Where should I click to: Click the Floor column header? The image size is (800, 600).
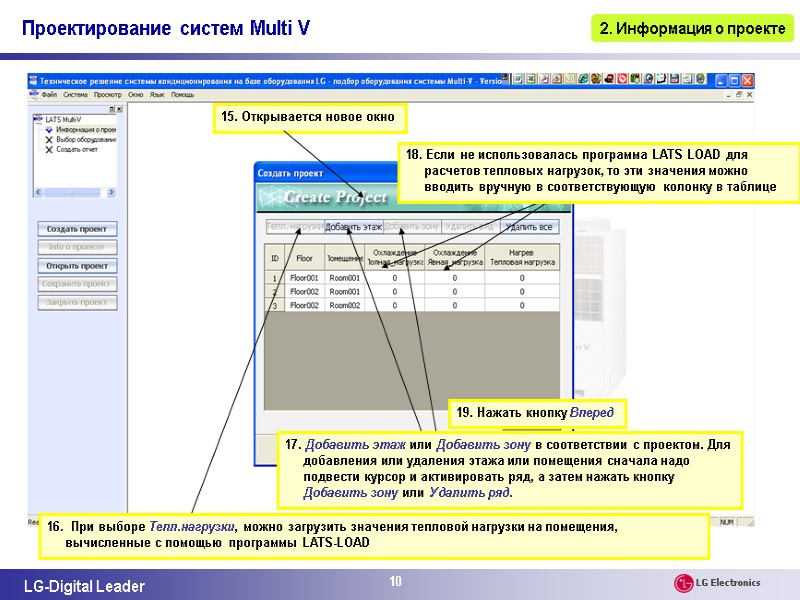pyautogui.click(x=304, y=258)
